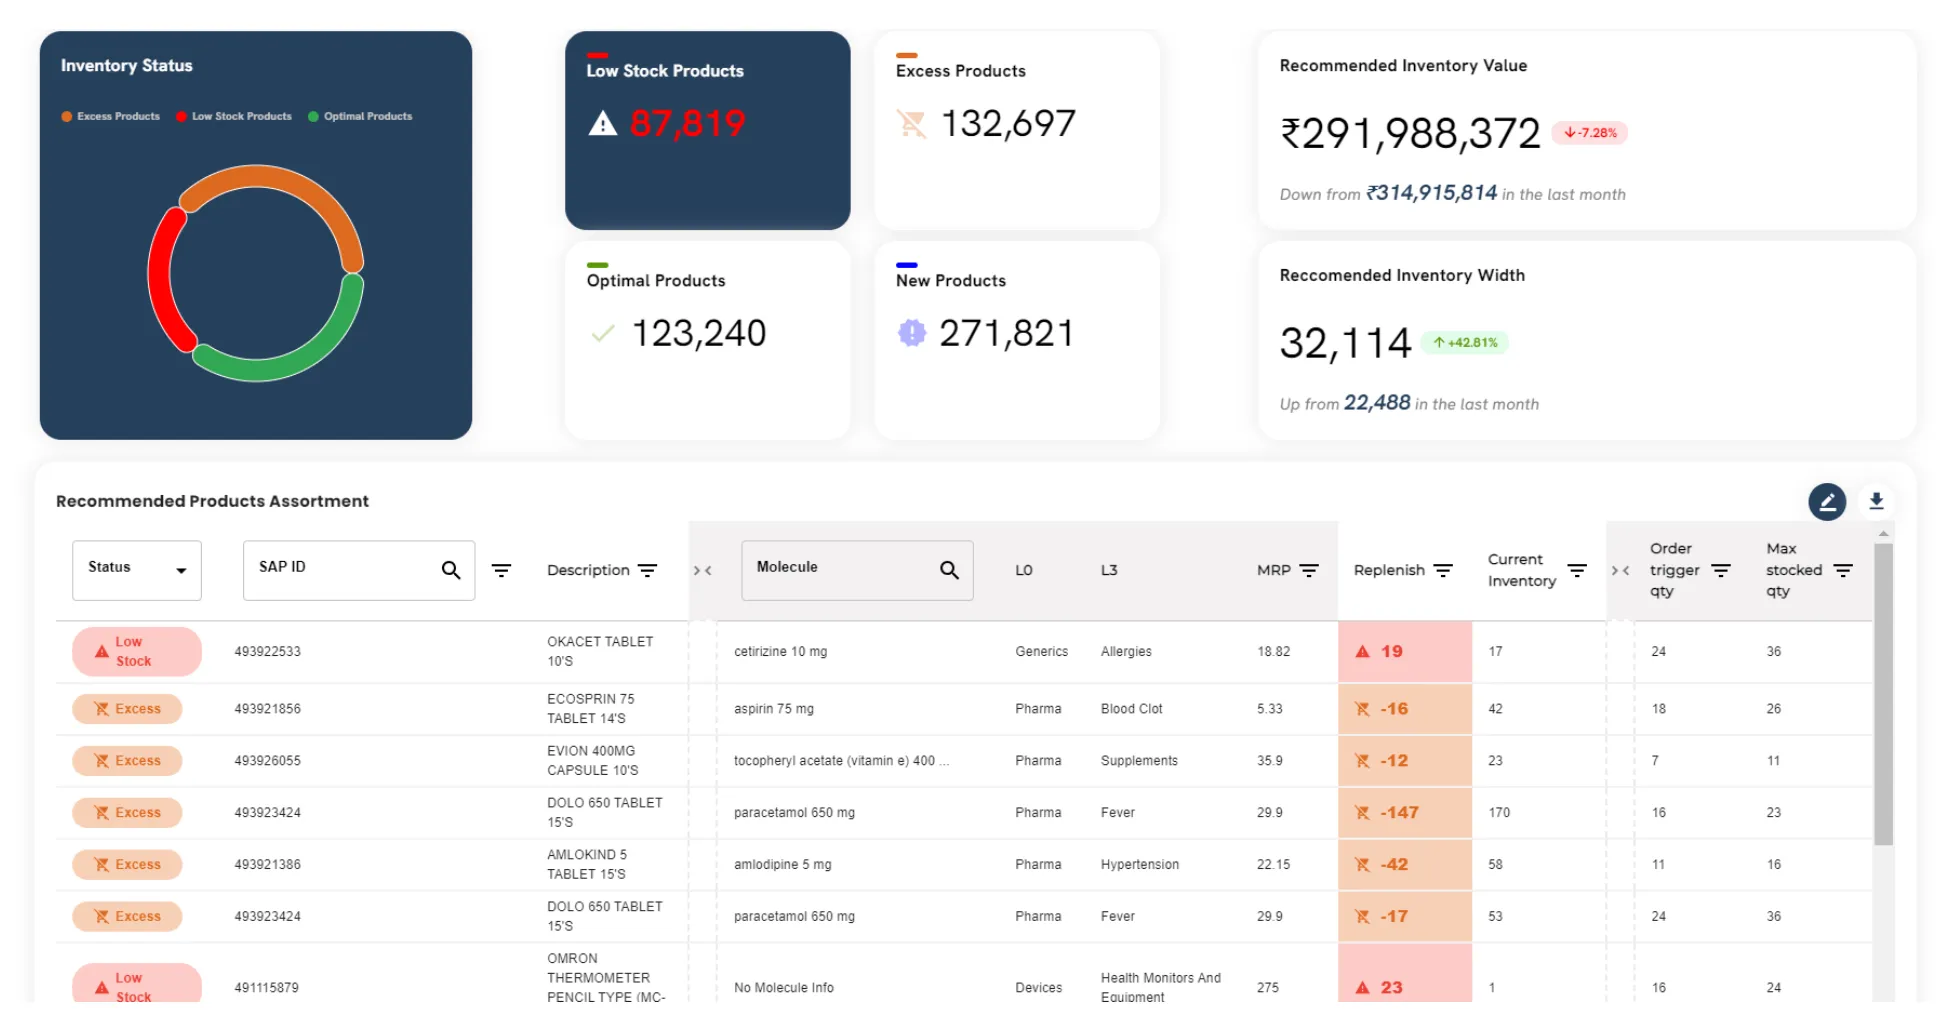This screenshot has width=1948, height=1024.
Task: Click the Low Stock badge for OMRON THERMOMETER
Action: [x=137, y=985]
